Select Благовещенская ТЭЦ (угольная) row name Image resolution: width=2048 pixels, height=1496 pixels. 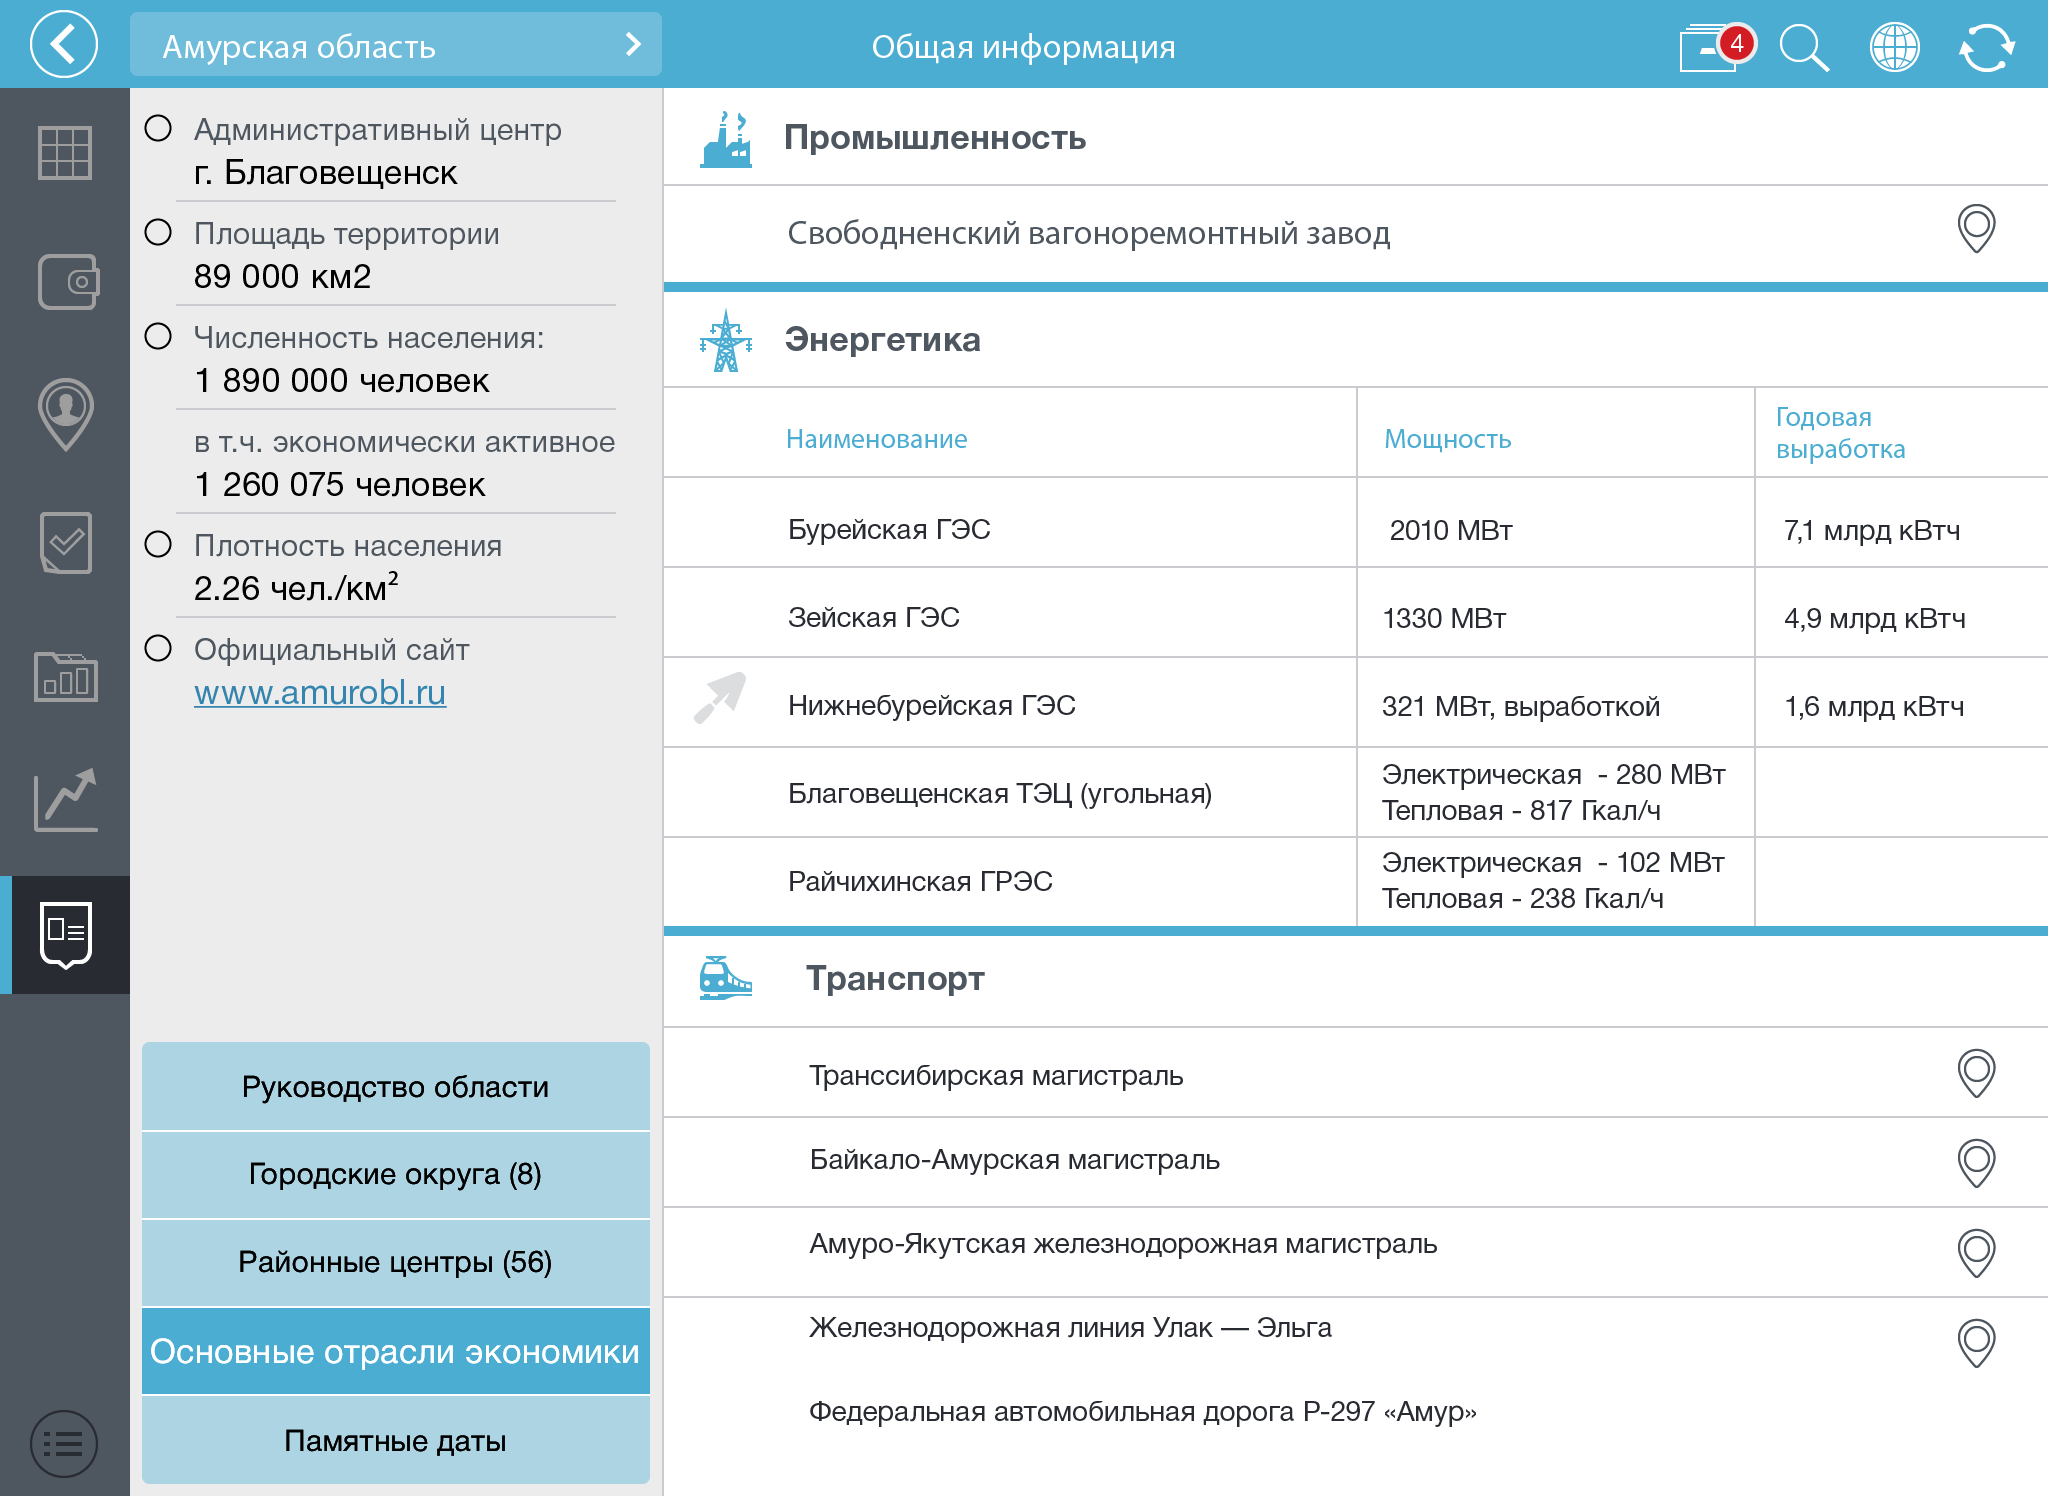[1000, 793]
